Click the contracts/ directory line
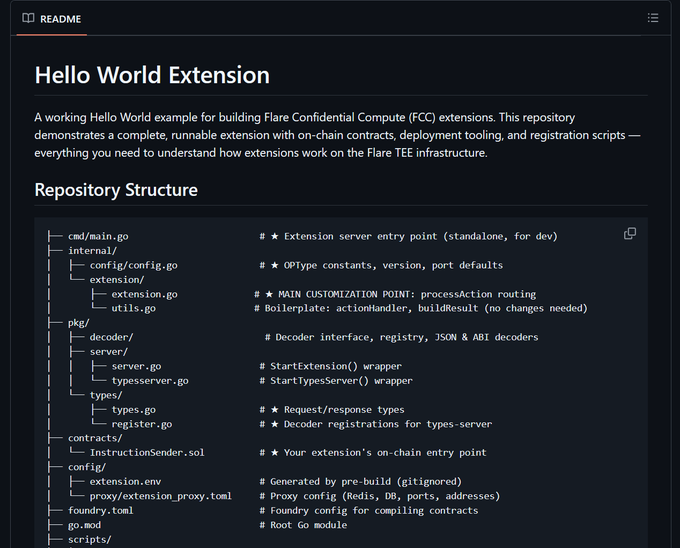The image size is (680, 548). (x=95, y=438)
